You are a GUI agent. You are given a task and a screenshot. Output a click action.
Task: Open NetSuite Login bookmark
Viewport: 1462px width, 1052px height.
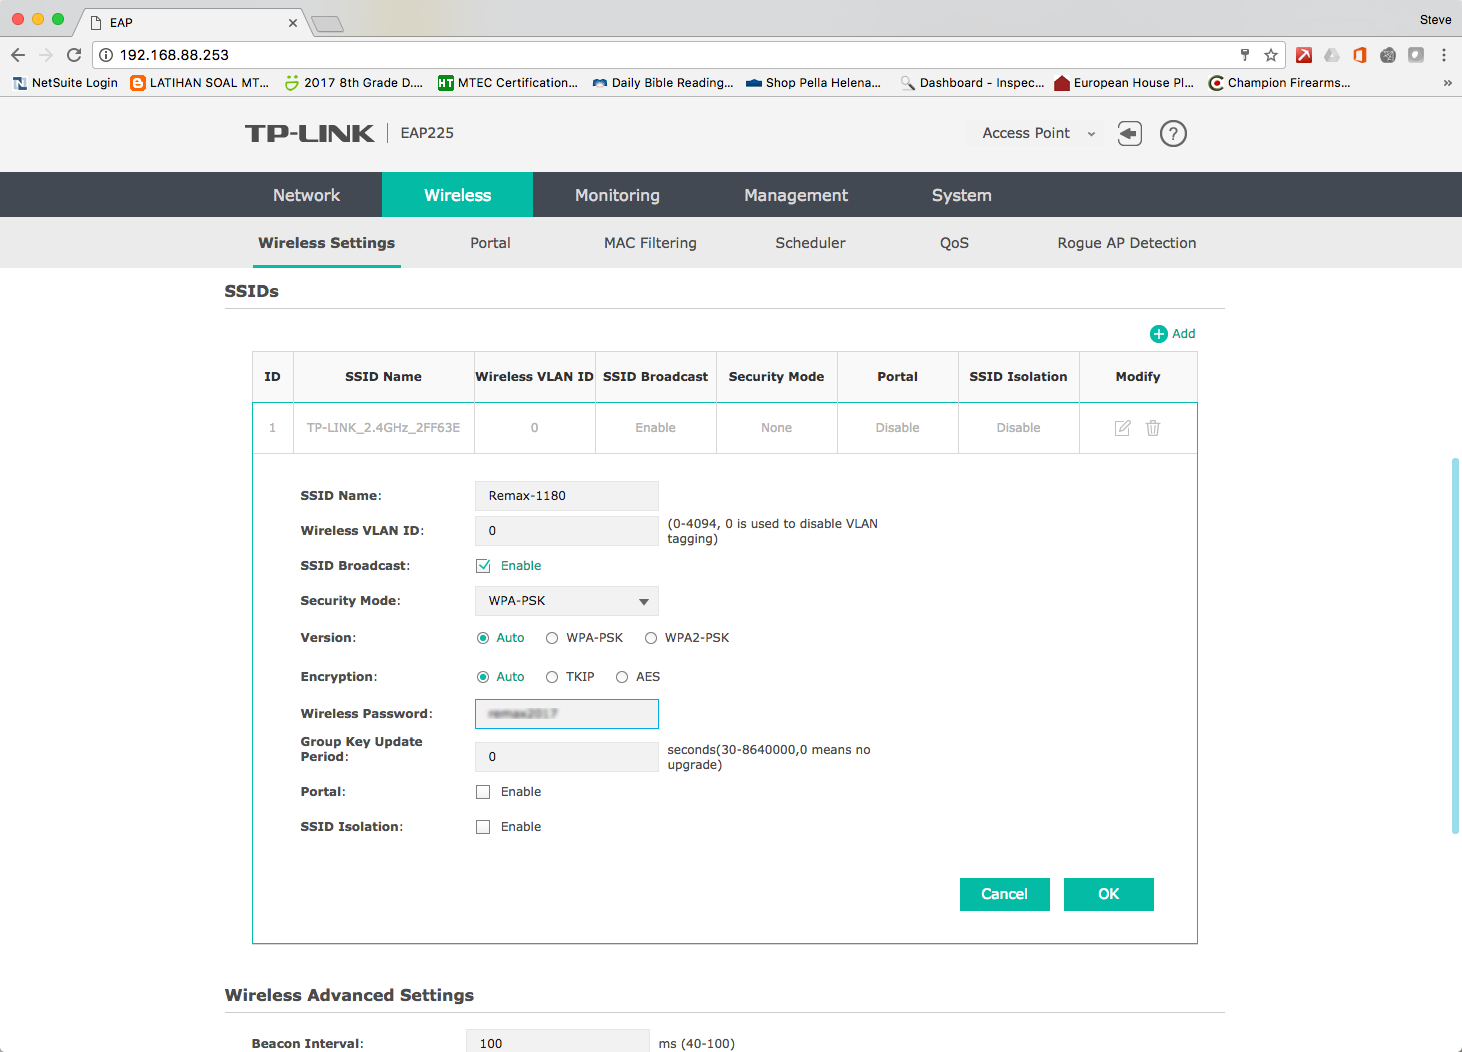[x=65, y=83]
